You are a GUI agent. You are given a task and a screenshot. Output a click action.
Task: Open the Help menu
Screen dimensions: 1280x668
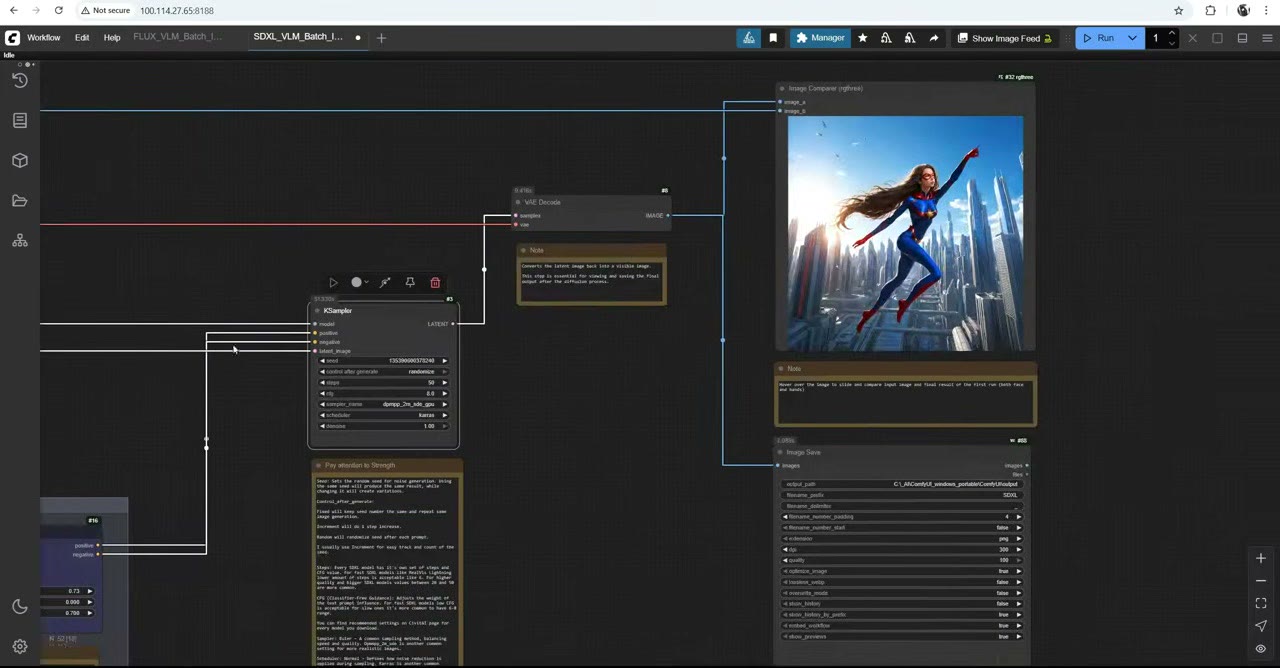point(112,38)
